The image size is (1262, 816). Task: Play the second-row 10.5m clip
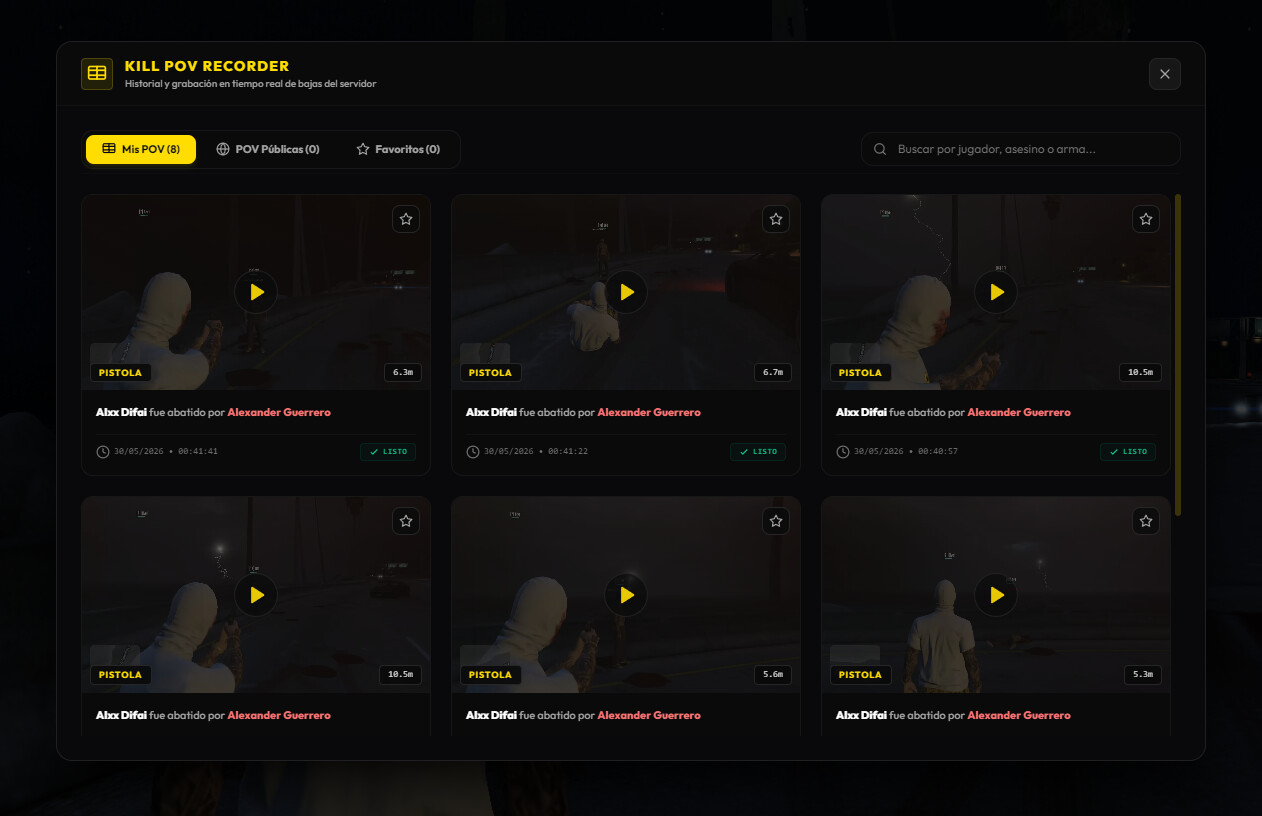tap(256, 595)
